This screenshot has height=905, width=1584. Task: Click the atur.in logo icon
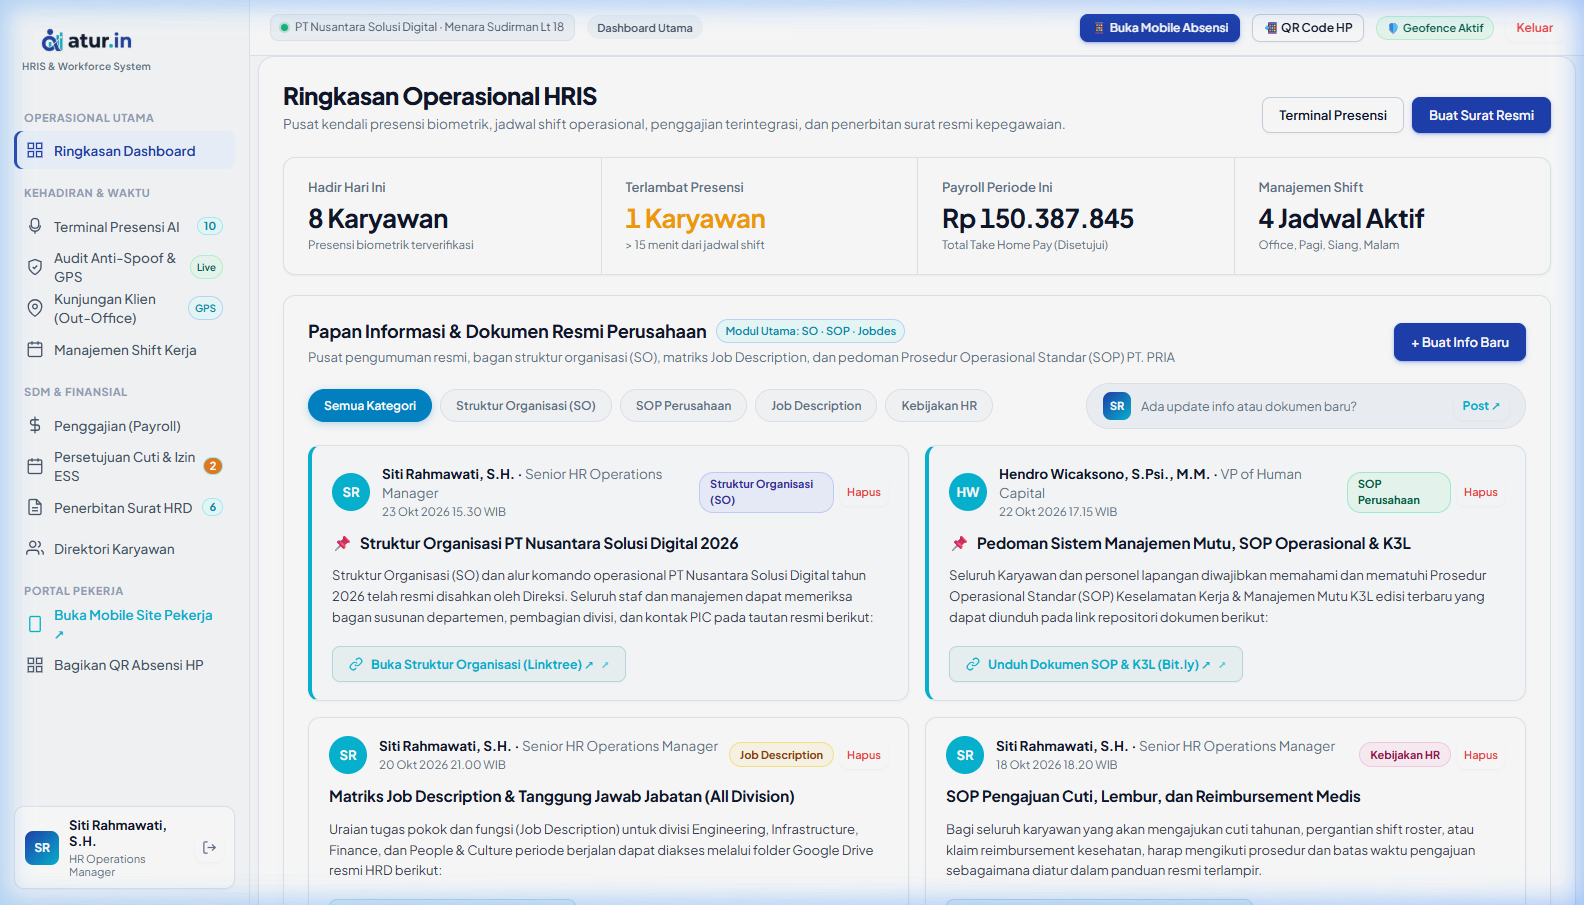coord(52,40)
